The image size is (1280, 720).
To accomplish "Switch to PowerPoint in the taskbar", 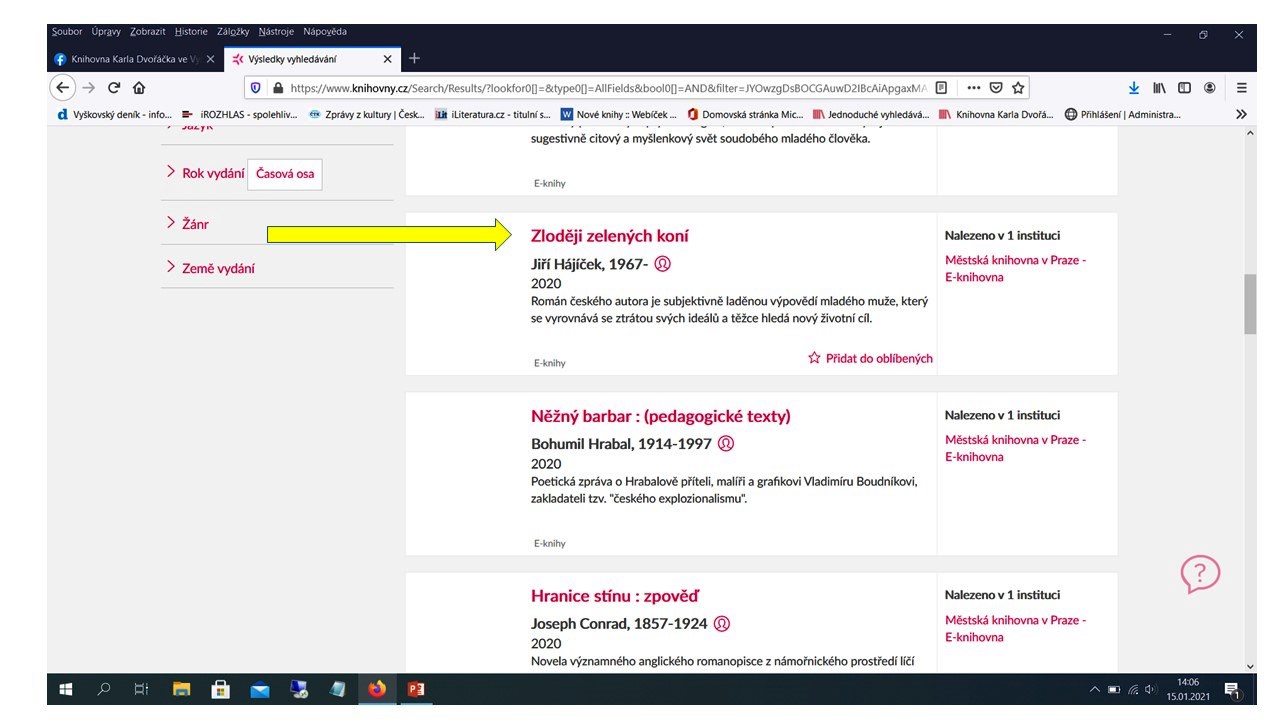I will [x=415, y=689].
